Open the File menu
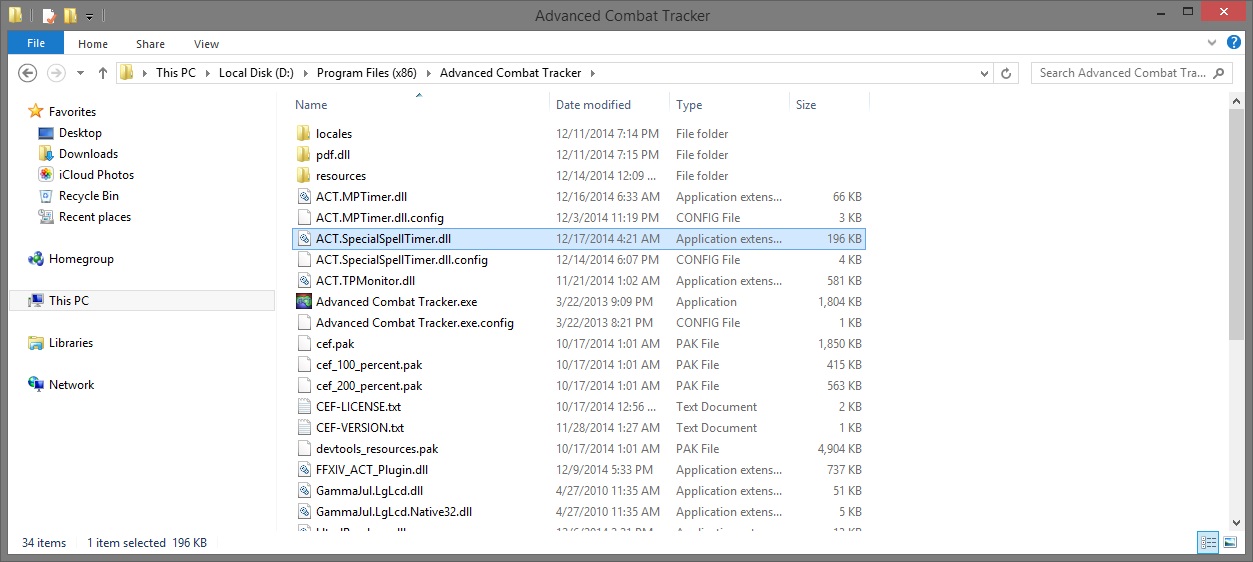 (36, 43)
